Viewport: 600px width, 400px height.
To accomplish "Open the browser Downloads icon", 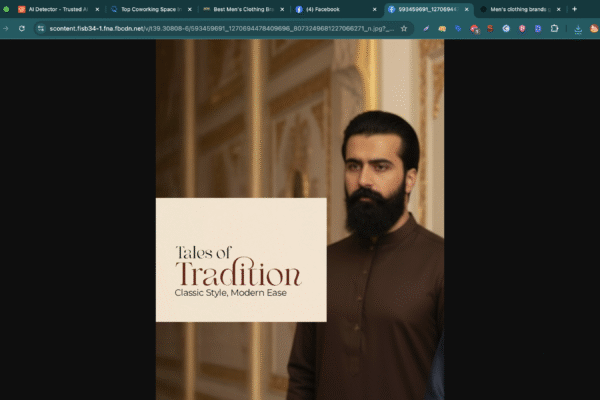I will pyautogui.click(x=578, y=28).
